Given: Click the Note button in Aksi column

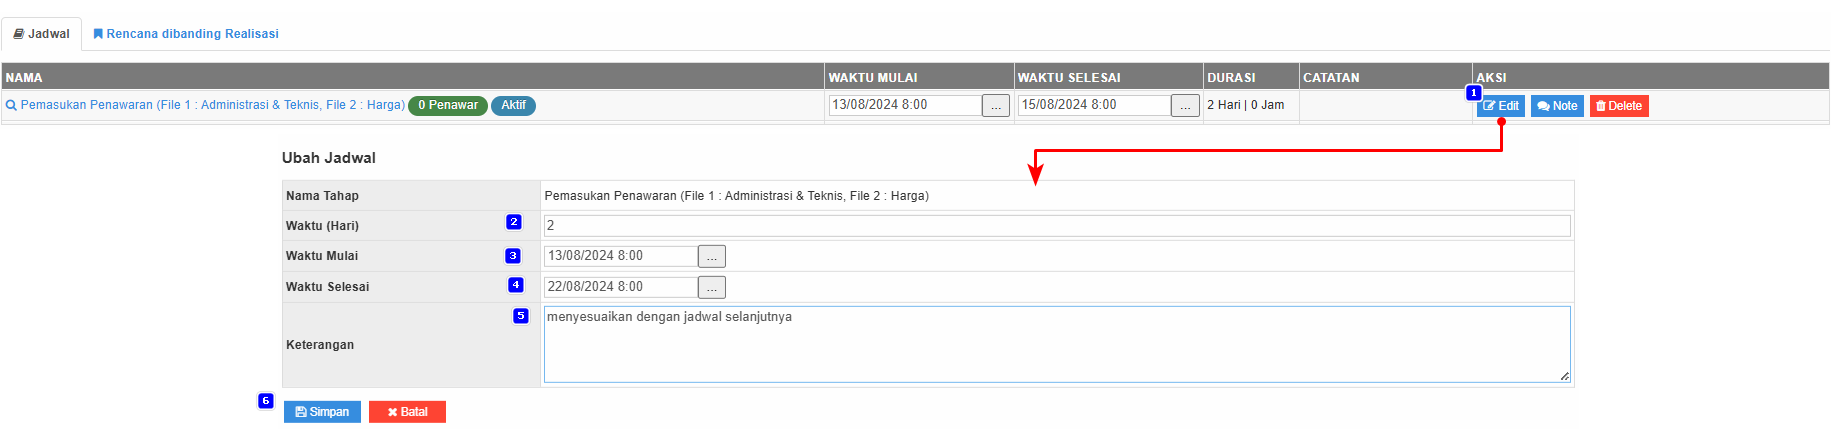Looking at the screenshot, I should 1557,106.
